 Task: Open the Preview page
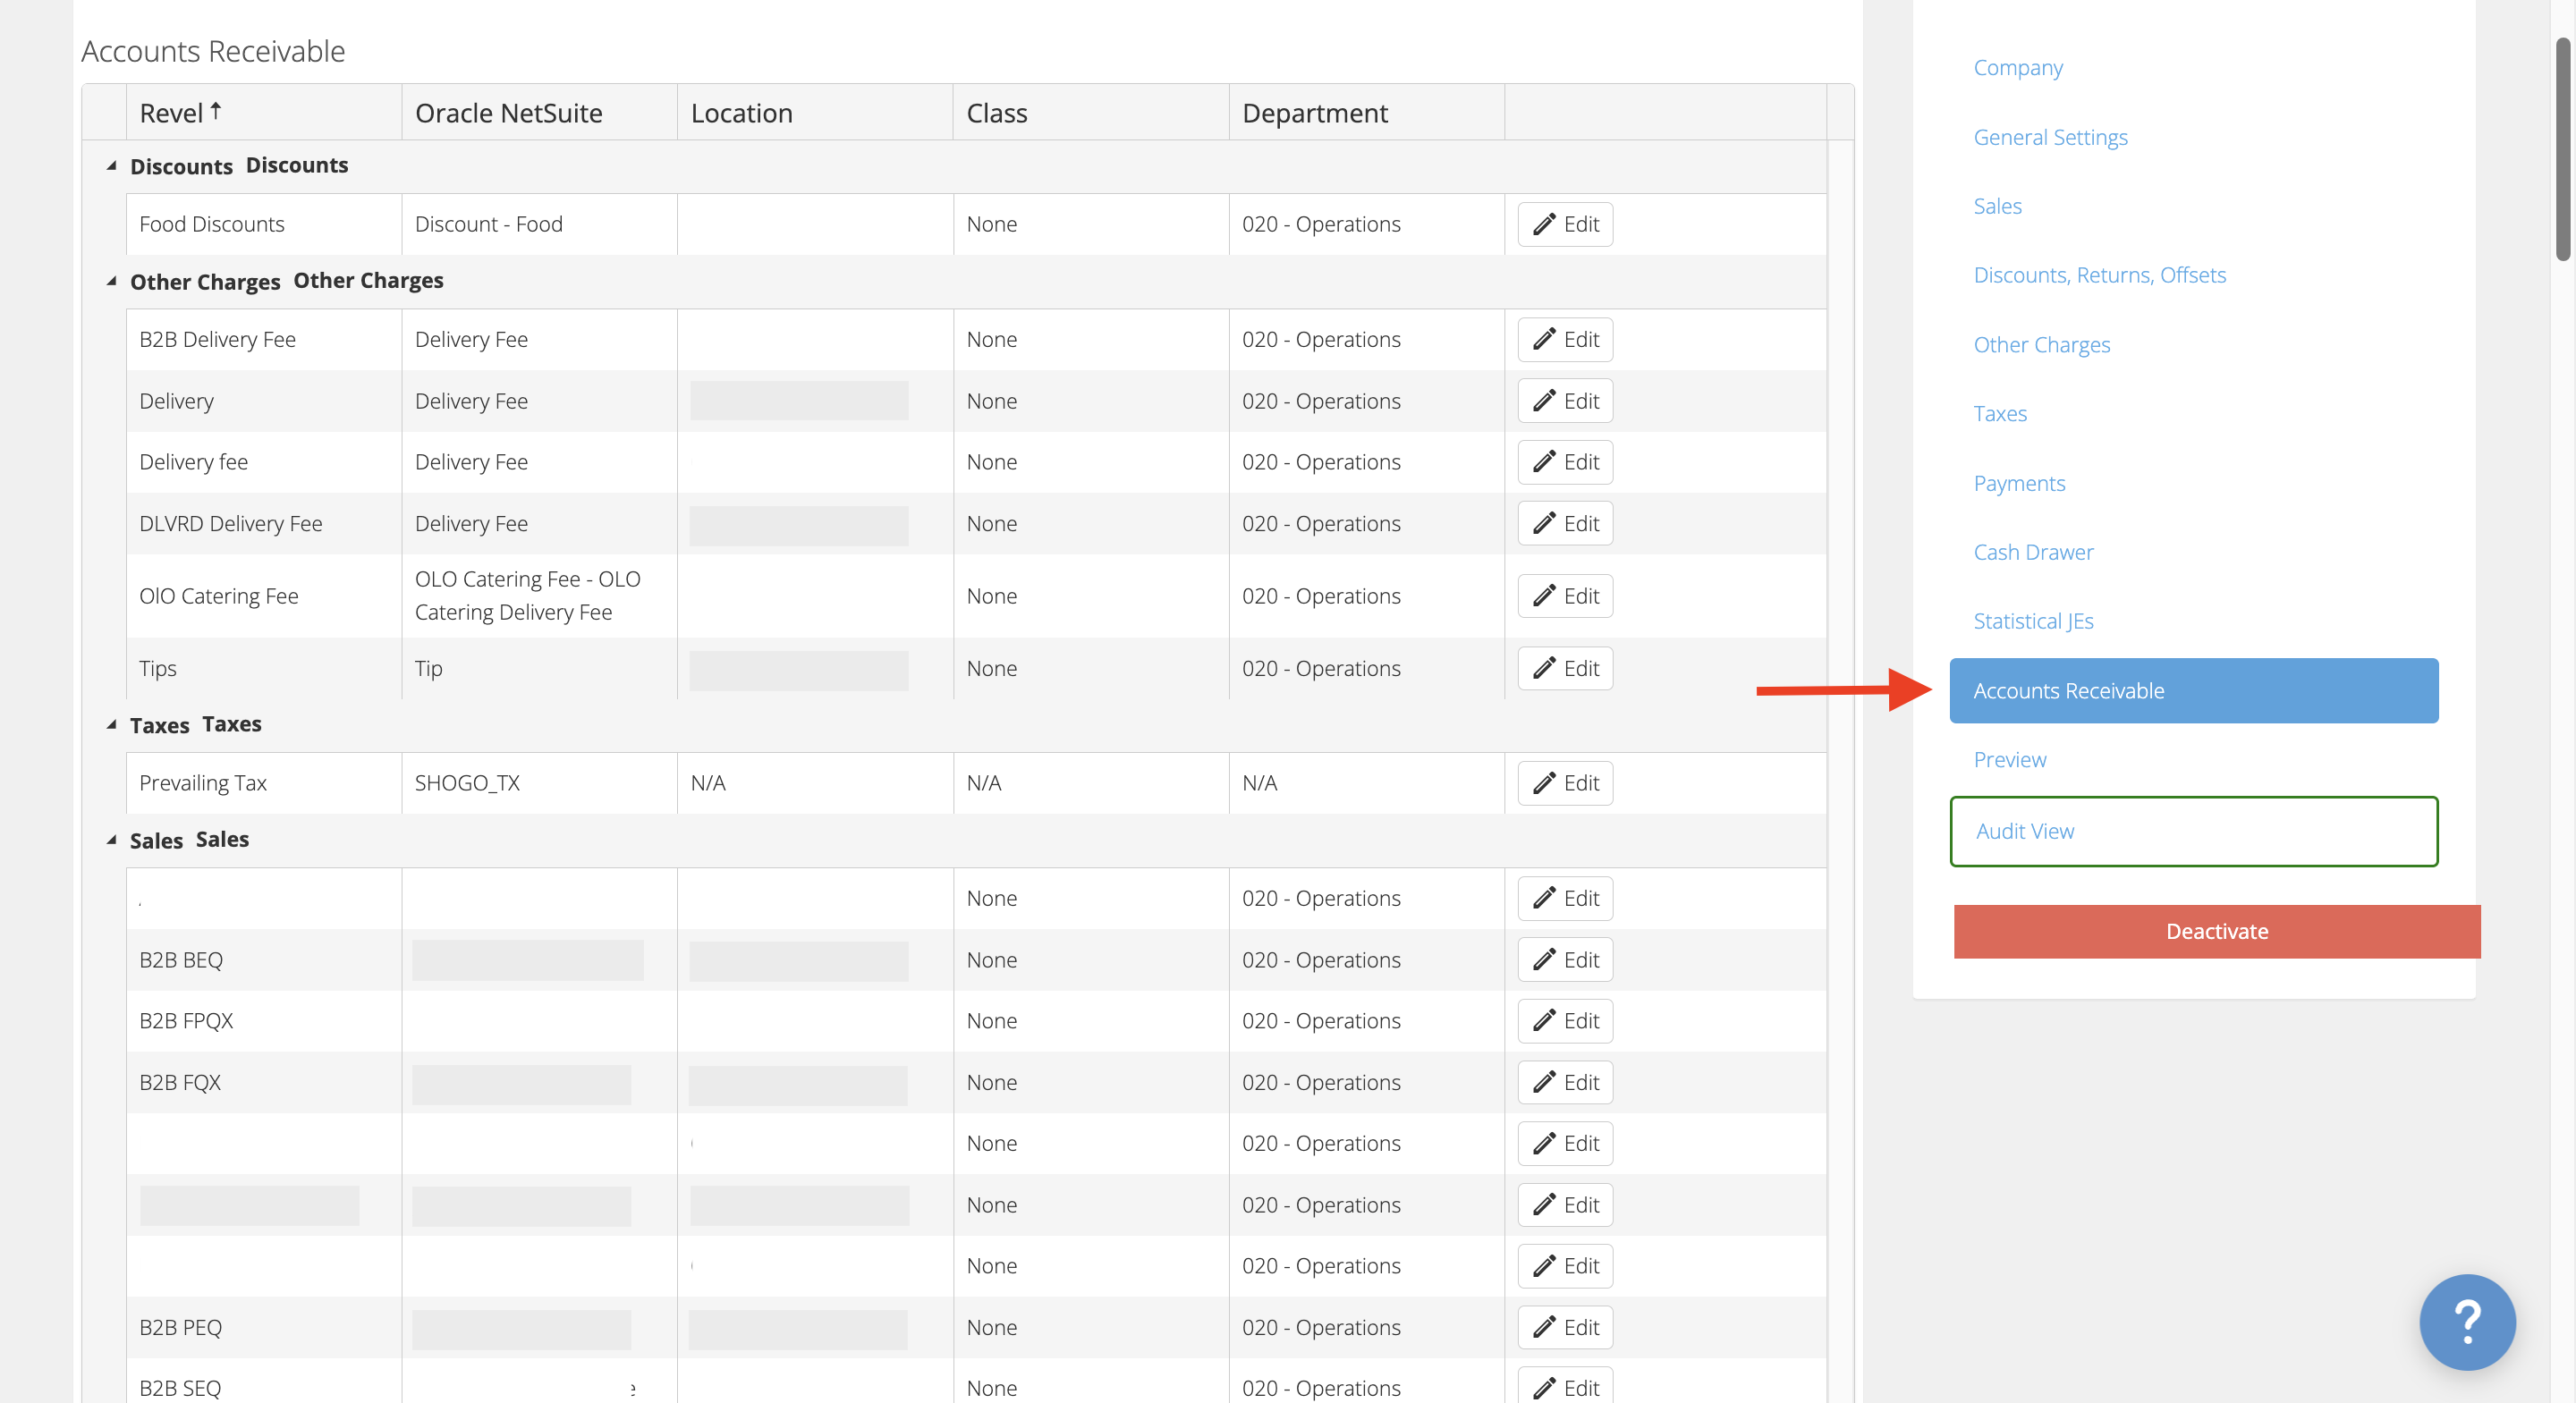click(x=2009, y=760)
